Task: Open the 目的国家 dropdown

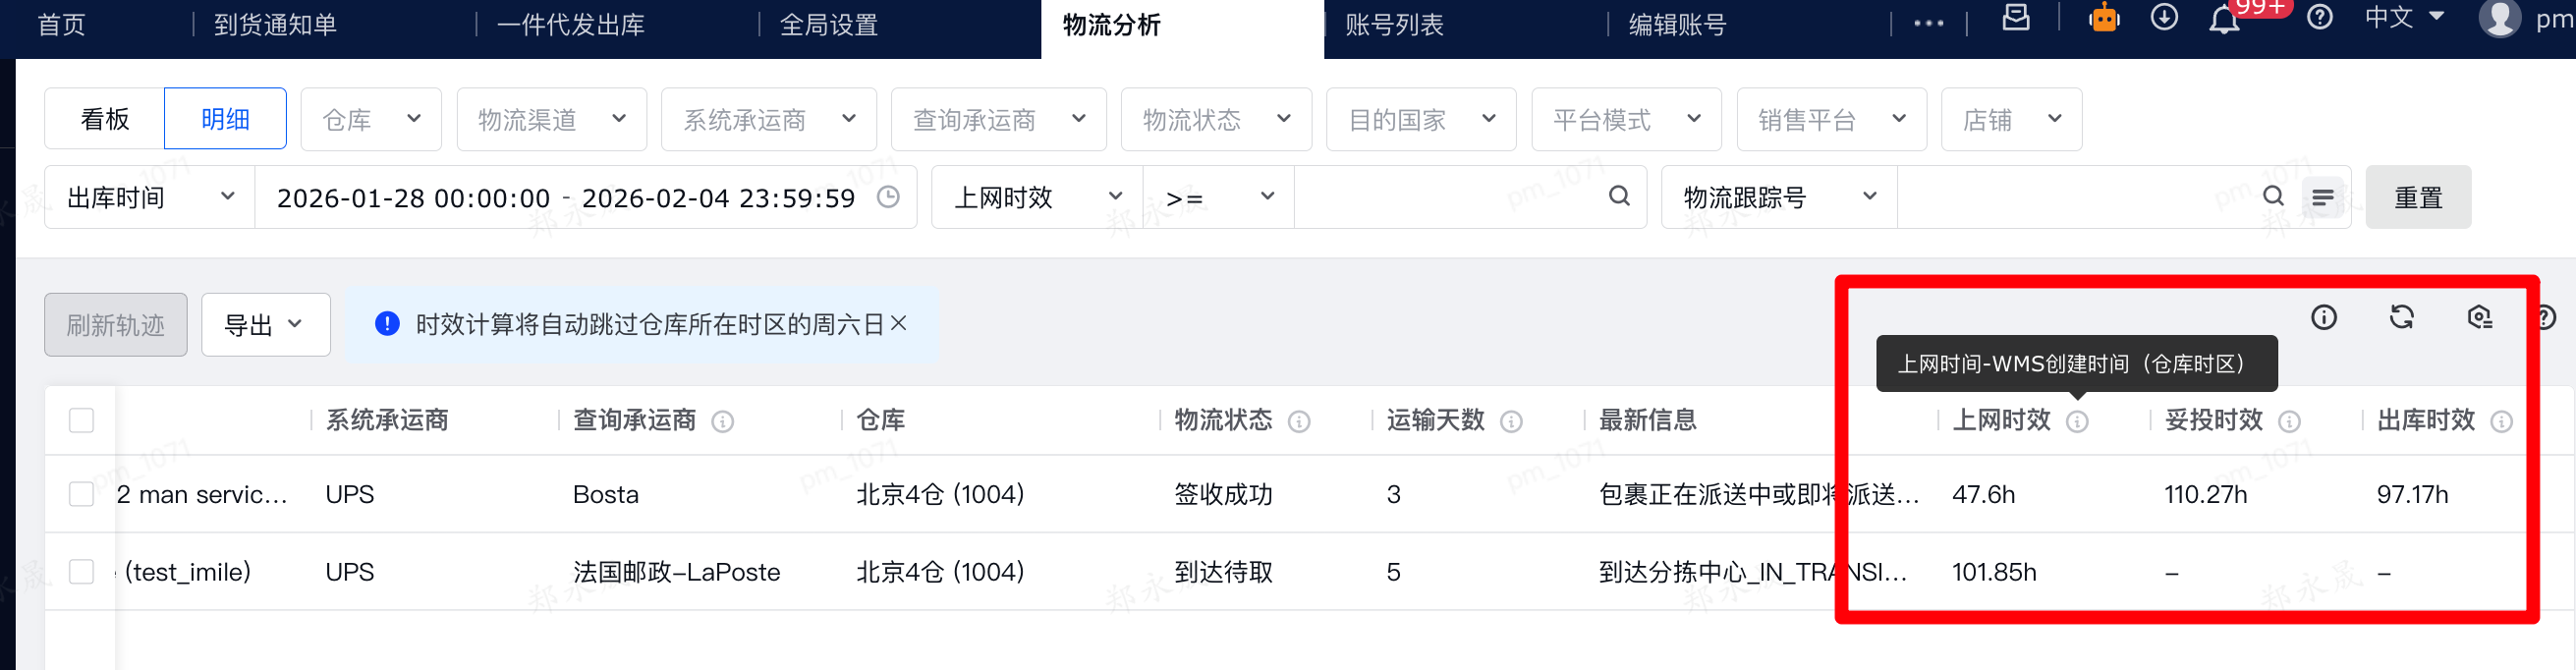Action: tap(1420, 120)
